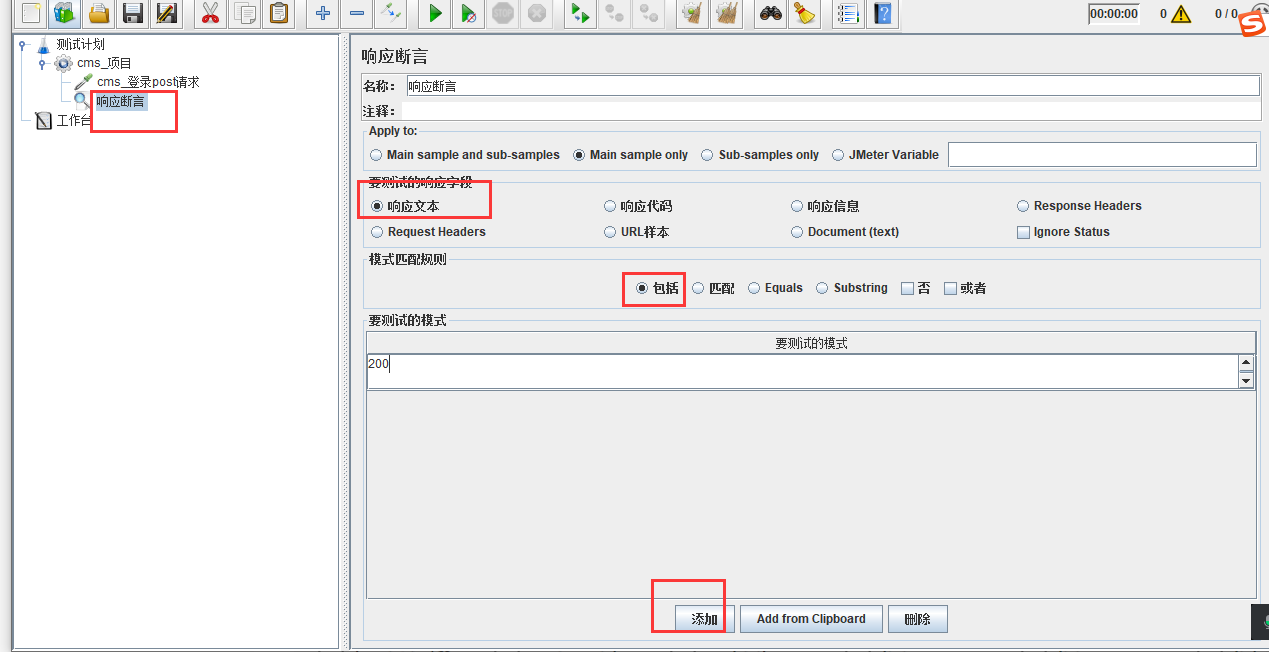Click Remote Shutdown All icon

[648, 13]
